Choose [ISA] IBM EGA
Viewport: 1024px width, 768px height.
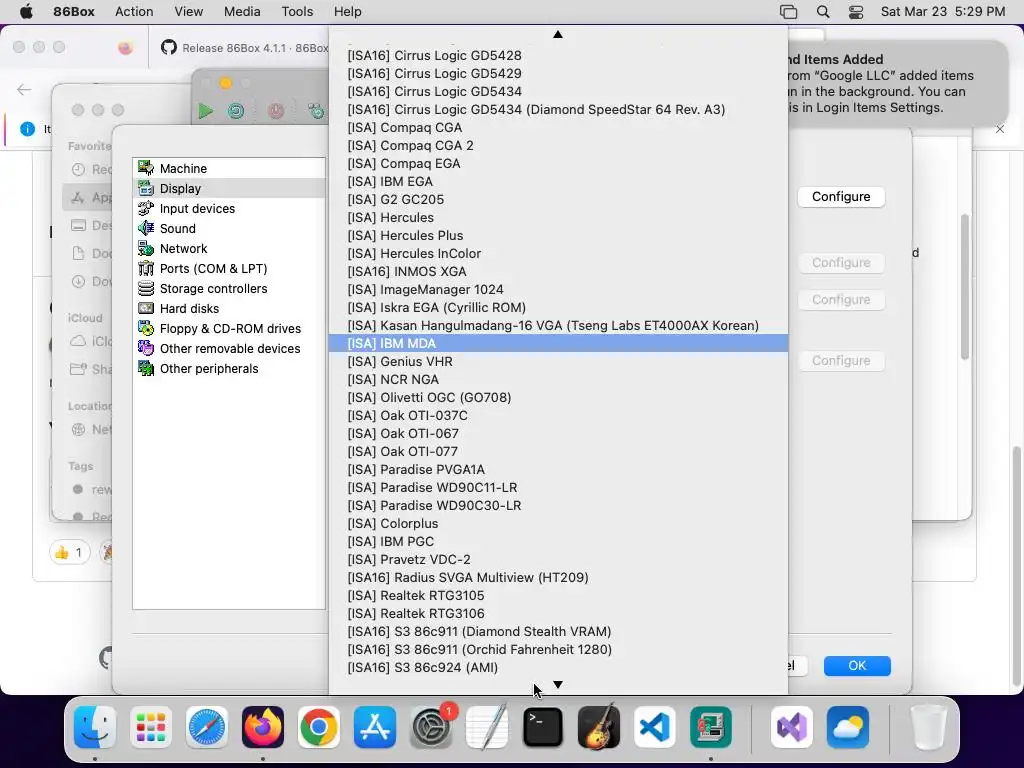pyautogui.click(x=558, y=182)
